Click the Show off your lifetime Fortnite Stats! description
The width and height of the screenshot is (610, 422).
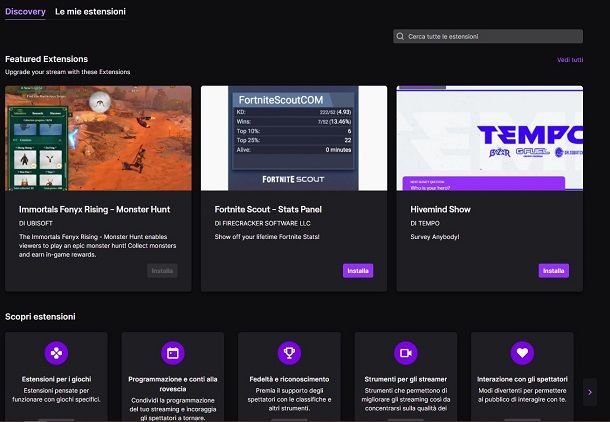coord(267,236)
